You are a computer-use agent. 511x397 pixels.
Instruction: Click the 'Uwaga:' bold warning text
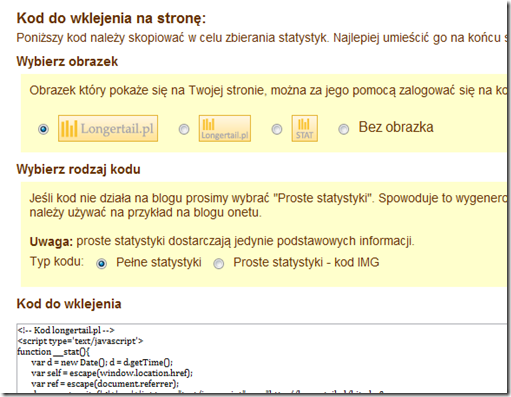51,241
